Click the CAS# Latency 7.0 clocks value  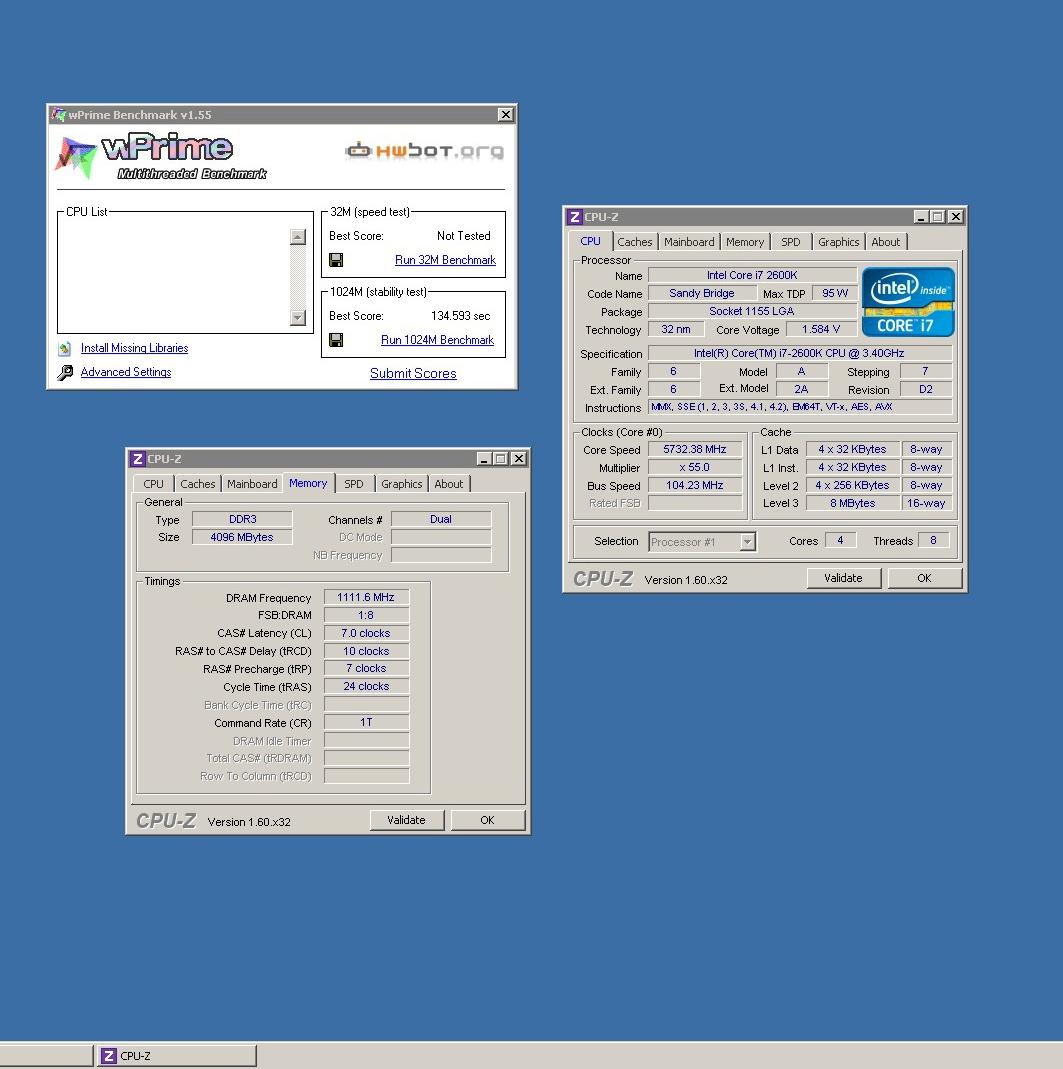coord(366,633)
